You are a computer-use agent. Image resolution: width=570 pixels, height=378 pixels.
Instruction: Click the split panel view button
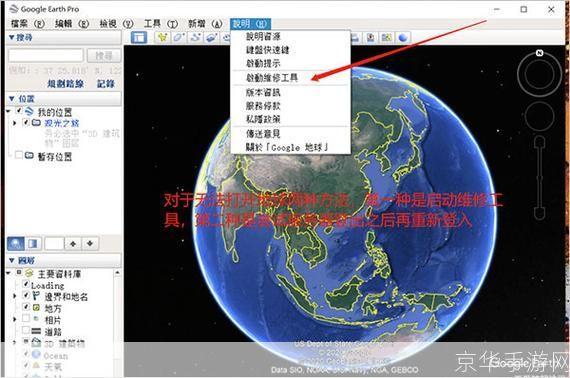[x=33, y=244]
